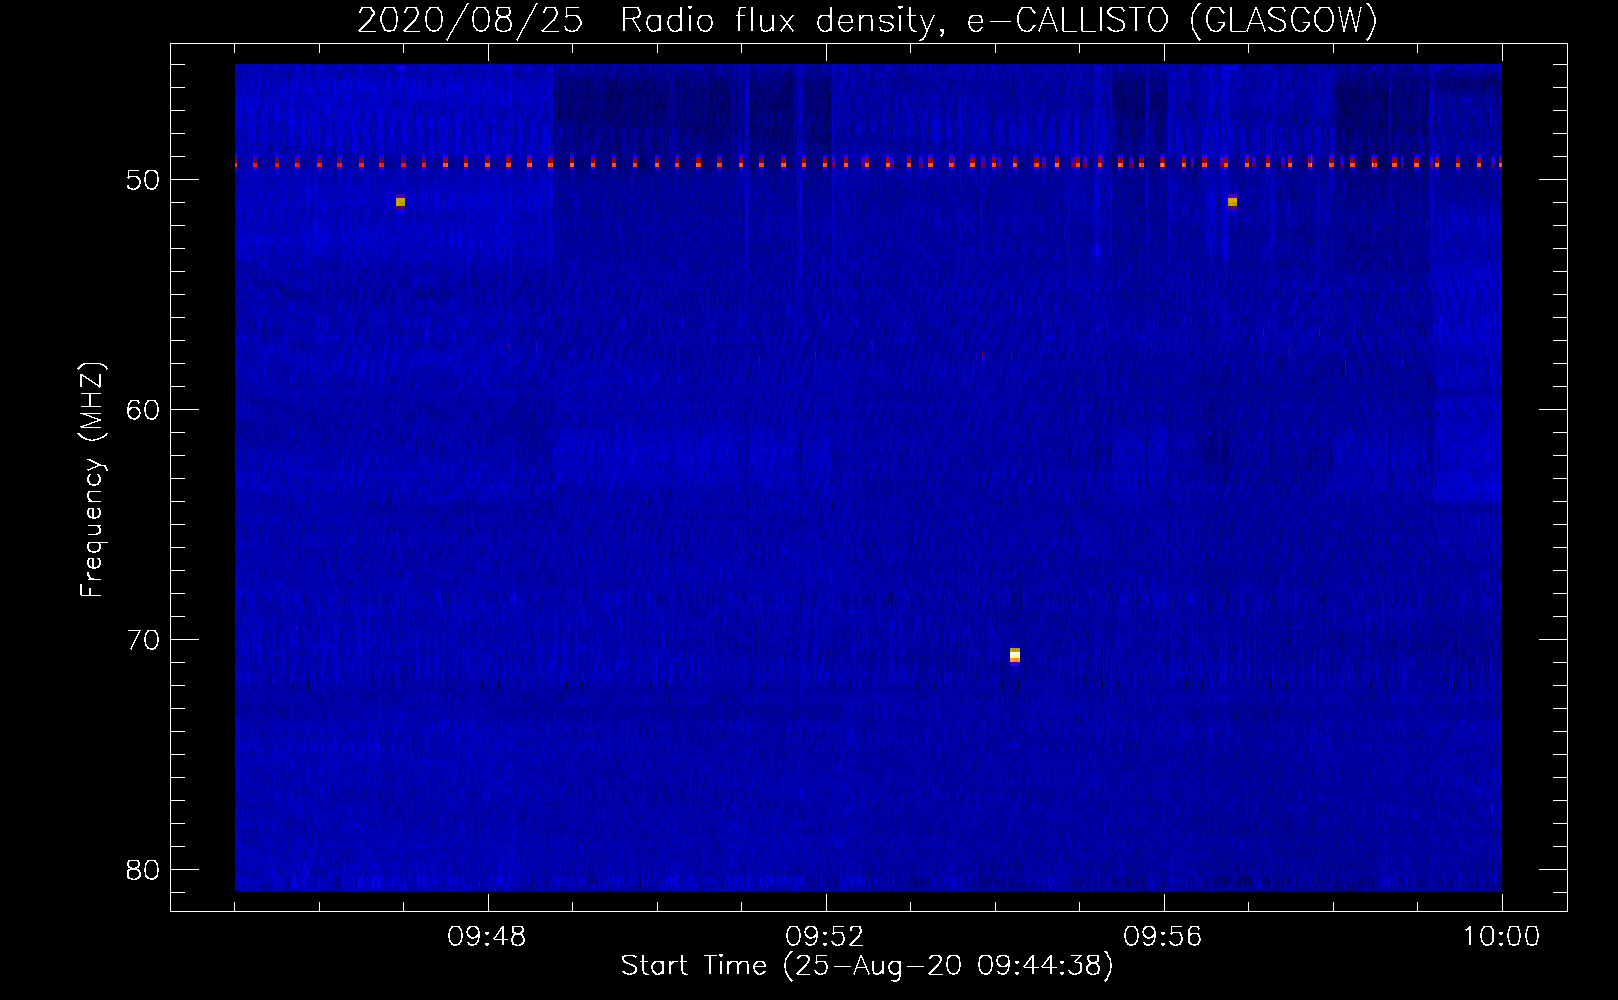Click the 80 MHz frequency tick label
Image resolution: width=1618 pixels, height=1000 pixels.
144,870
